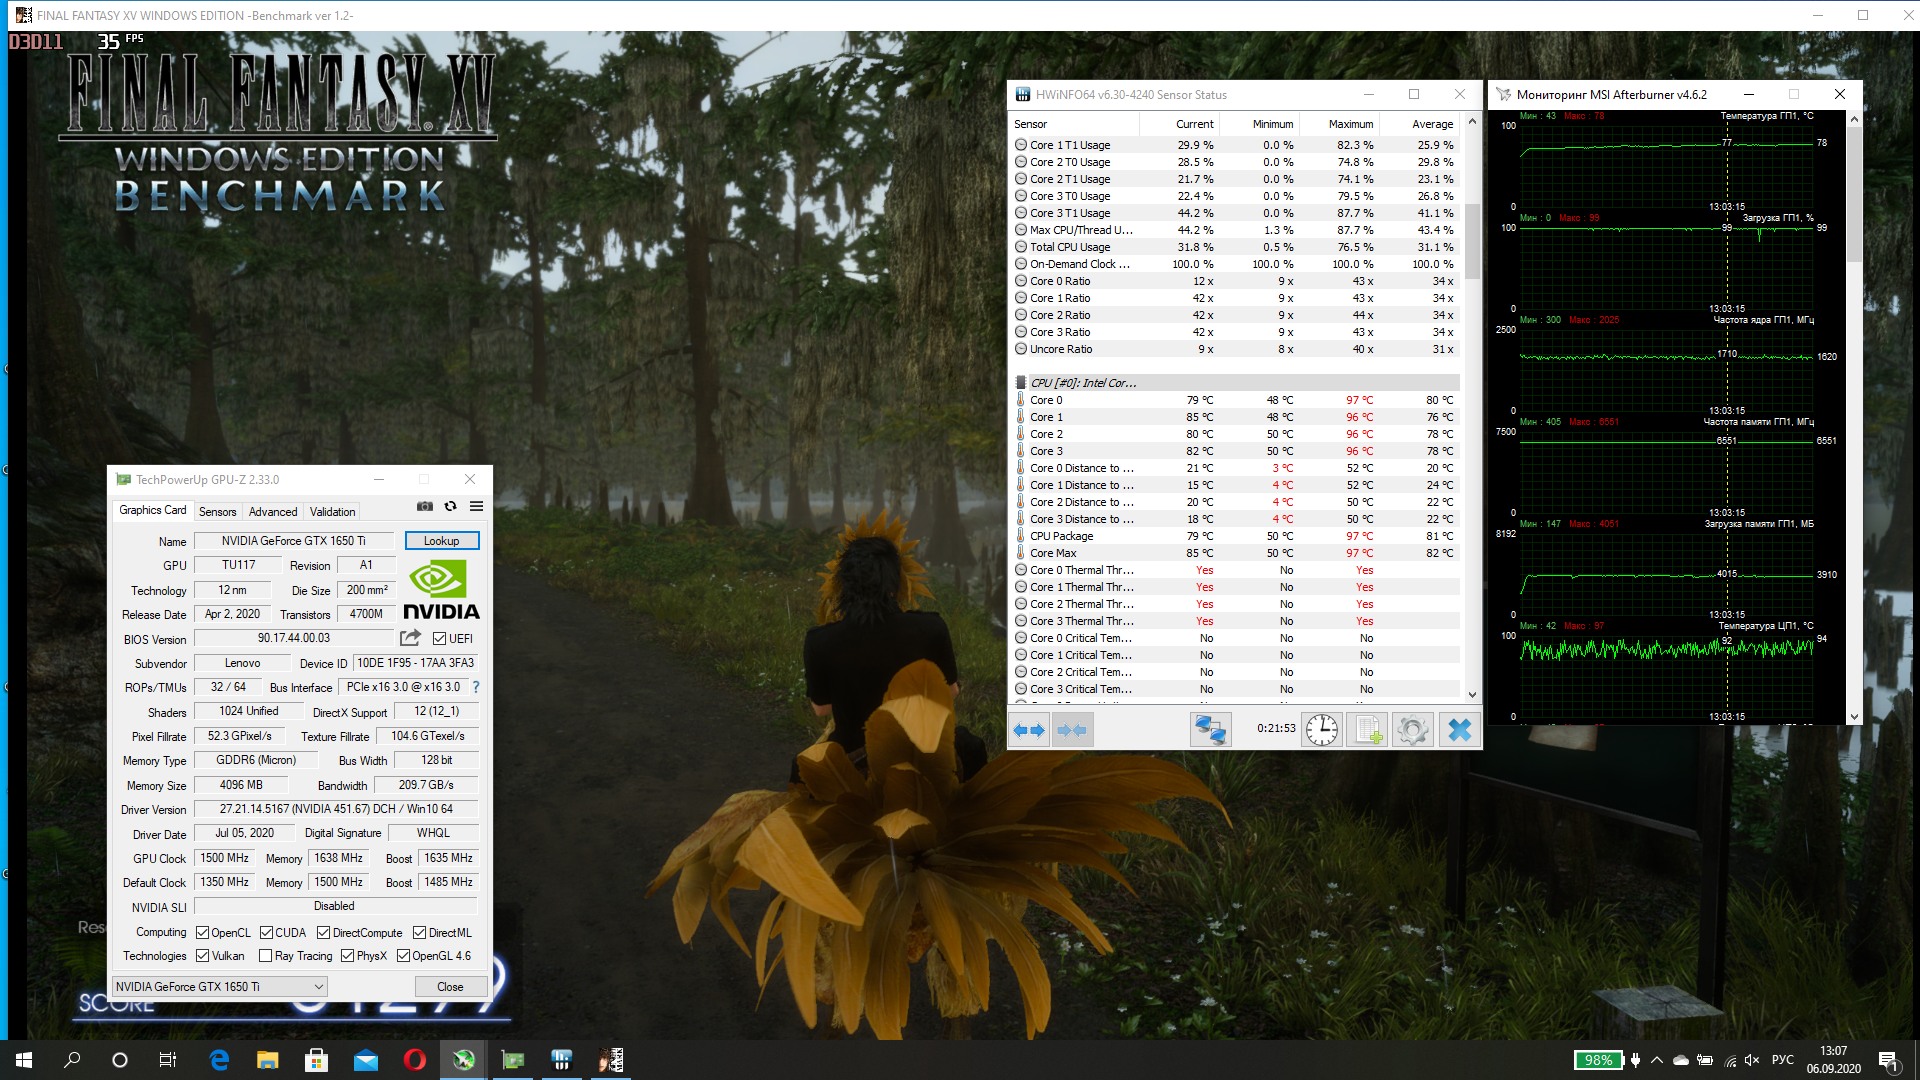Click HWiNFO logging sheet icon
Image resolution: width=1920 pixels, height=1080 pixels.
pyautogui.click(x=1367, y=730)
